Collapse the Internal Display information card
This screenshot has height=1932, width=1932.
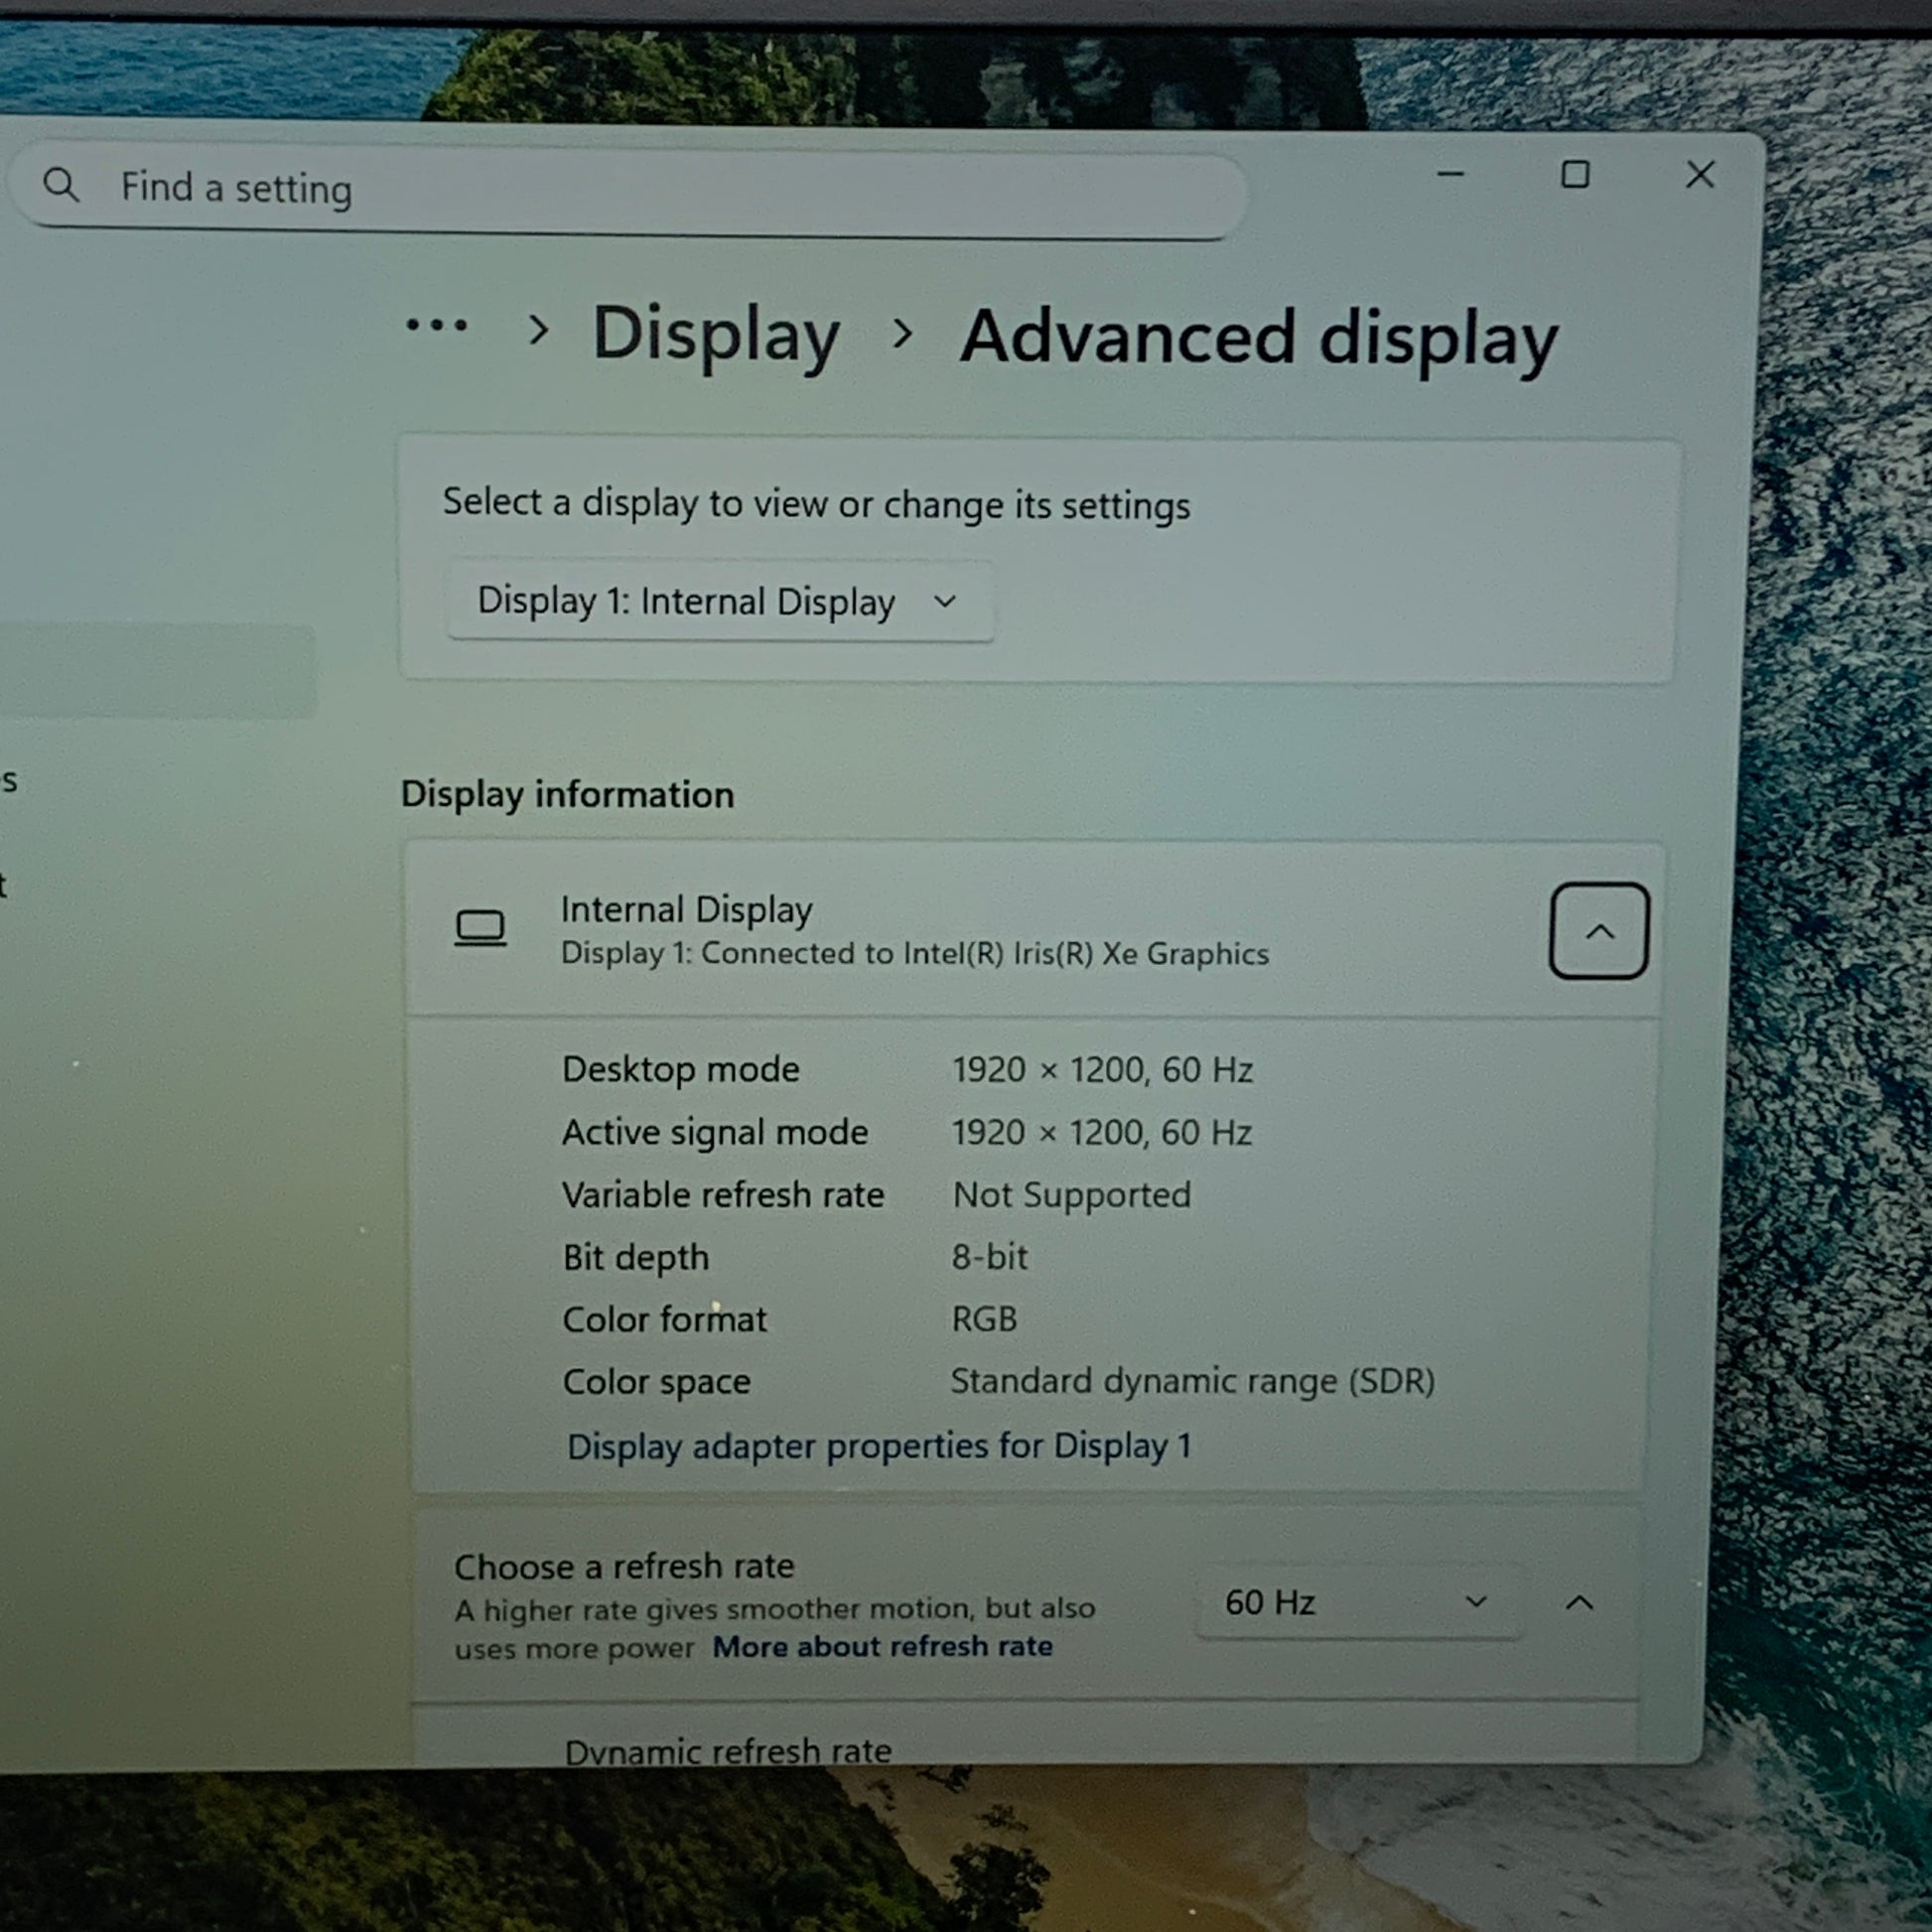[1598, 931]
